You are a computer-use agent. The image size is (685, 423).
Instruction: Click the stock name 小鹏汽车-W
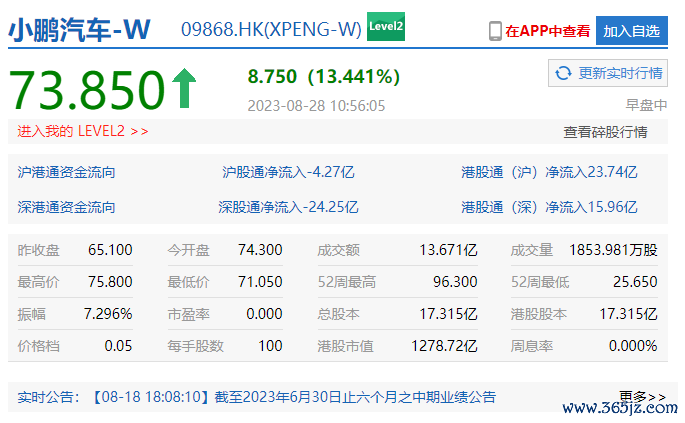[x=80, y=30]
